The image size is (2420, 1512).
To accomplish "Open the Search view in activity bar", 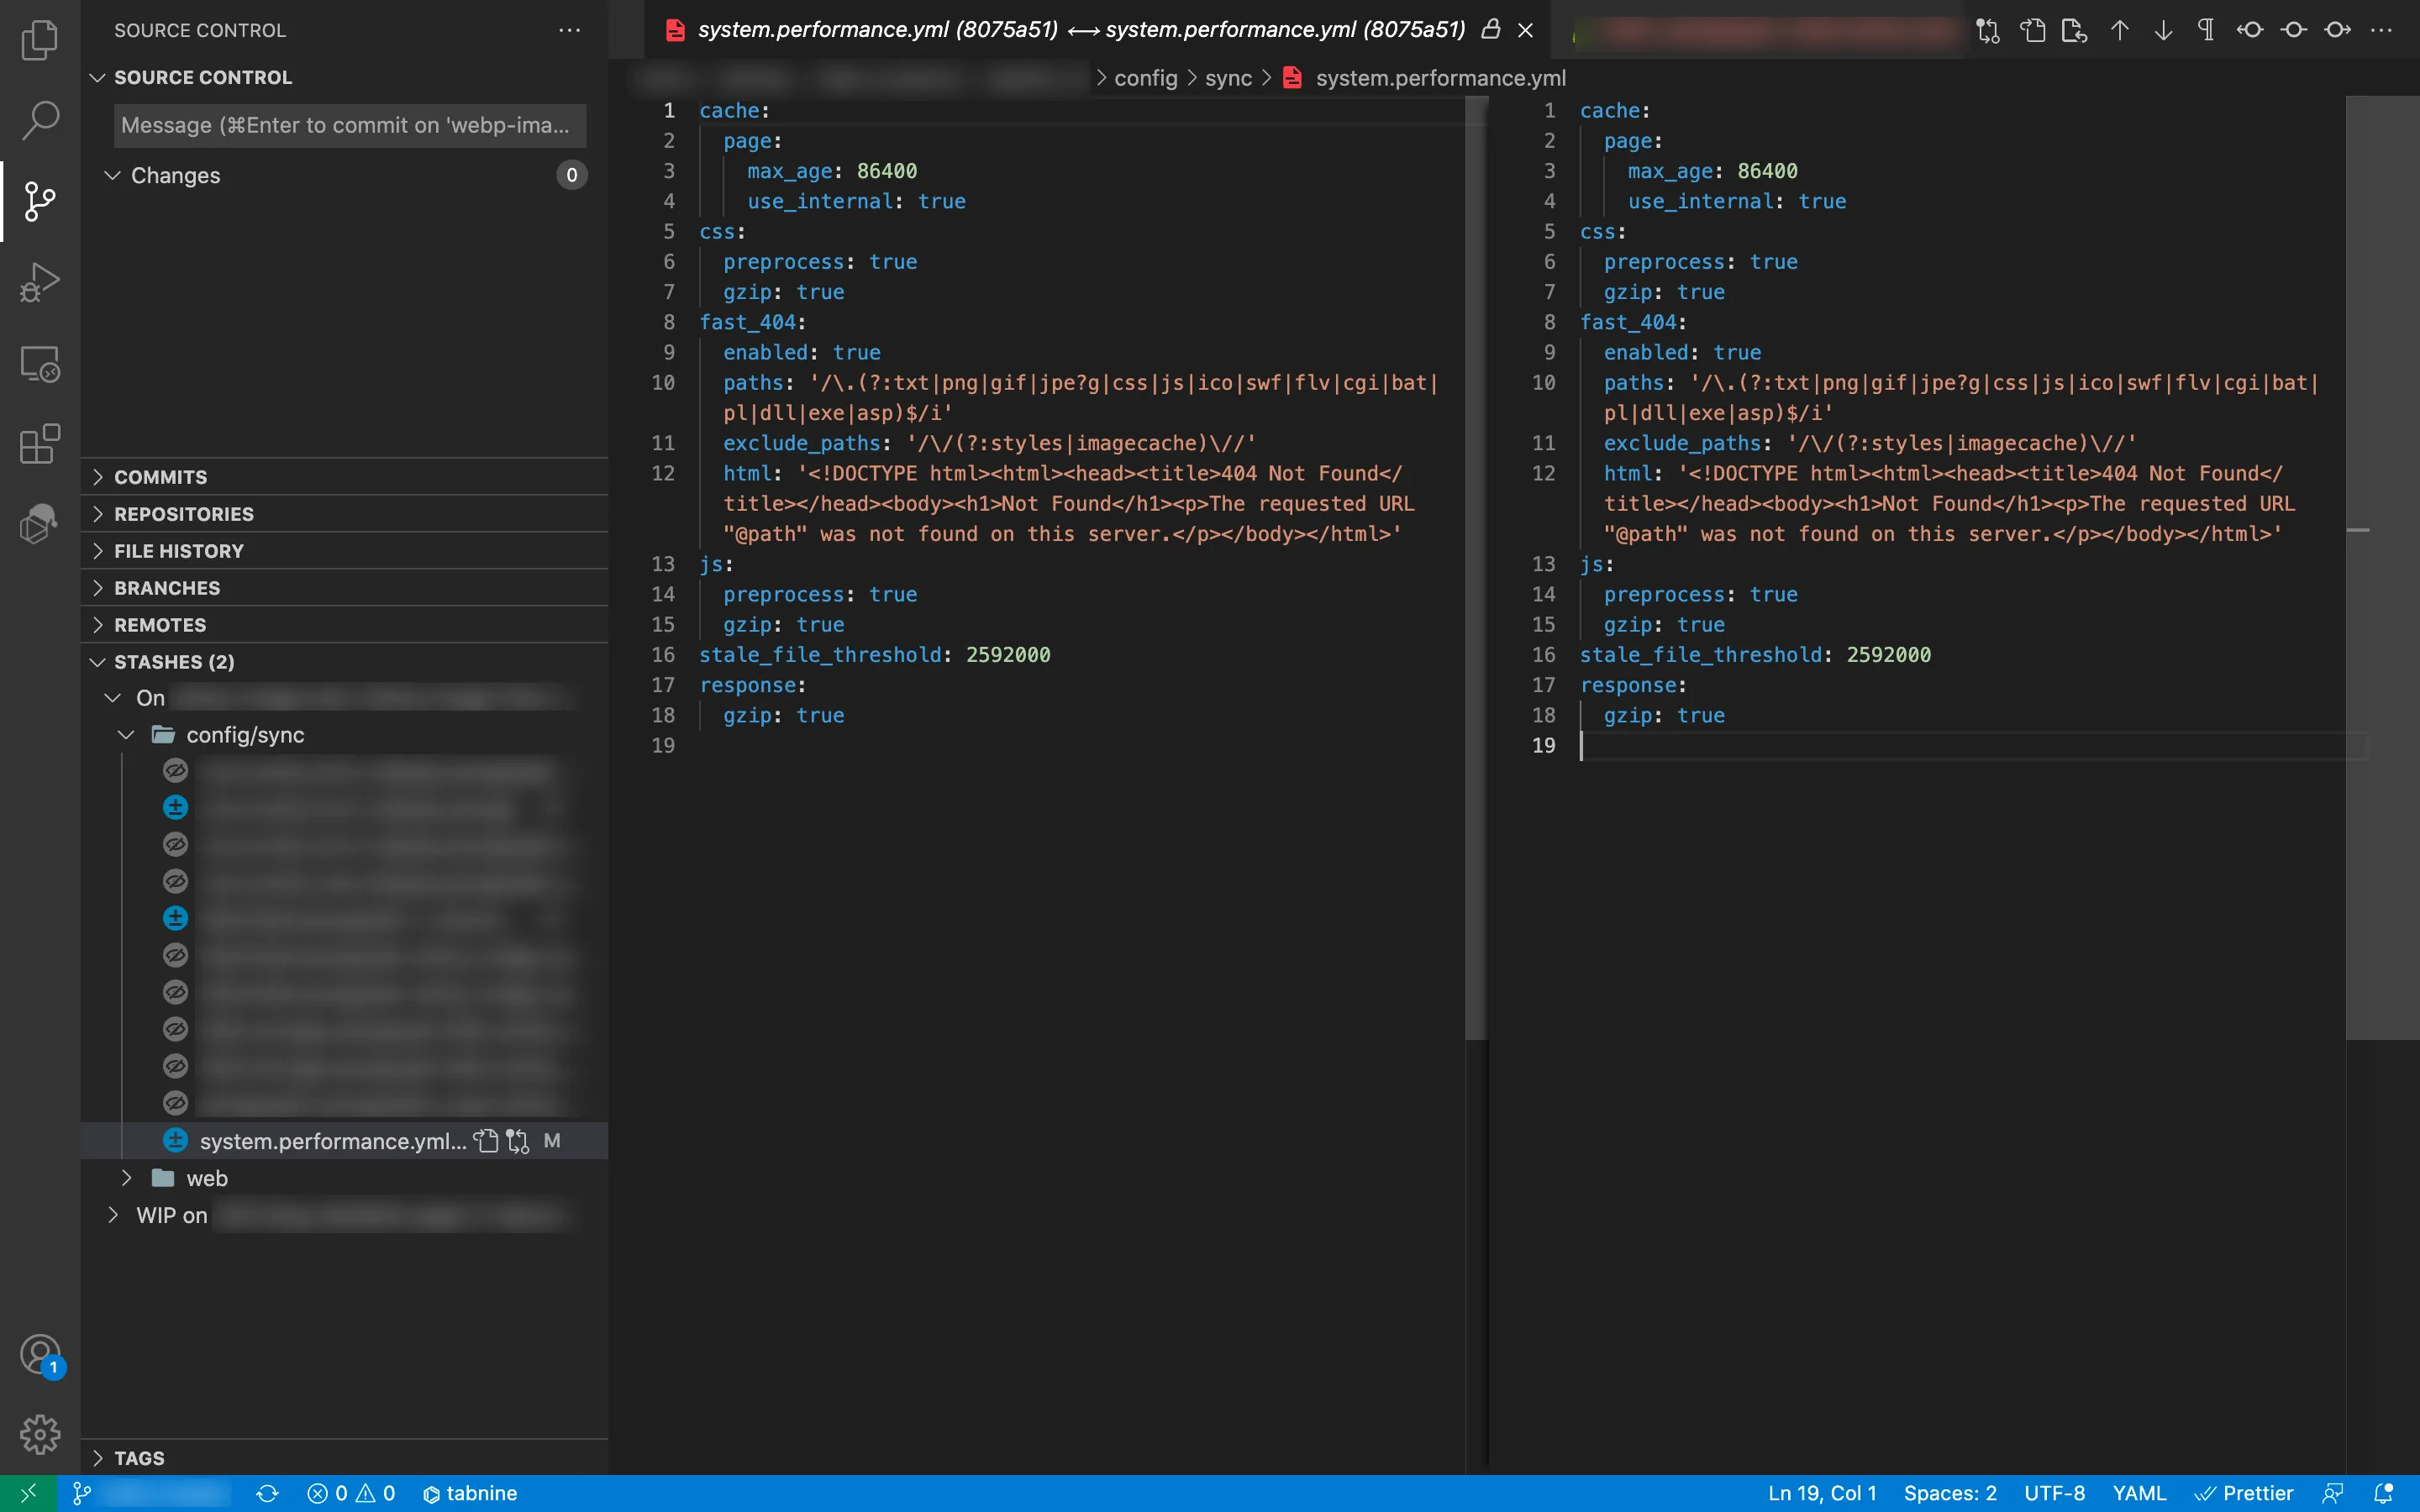I will 40,120.
